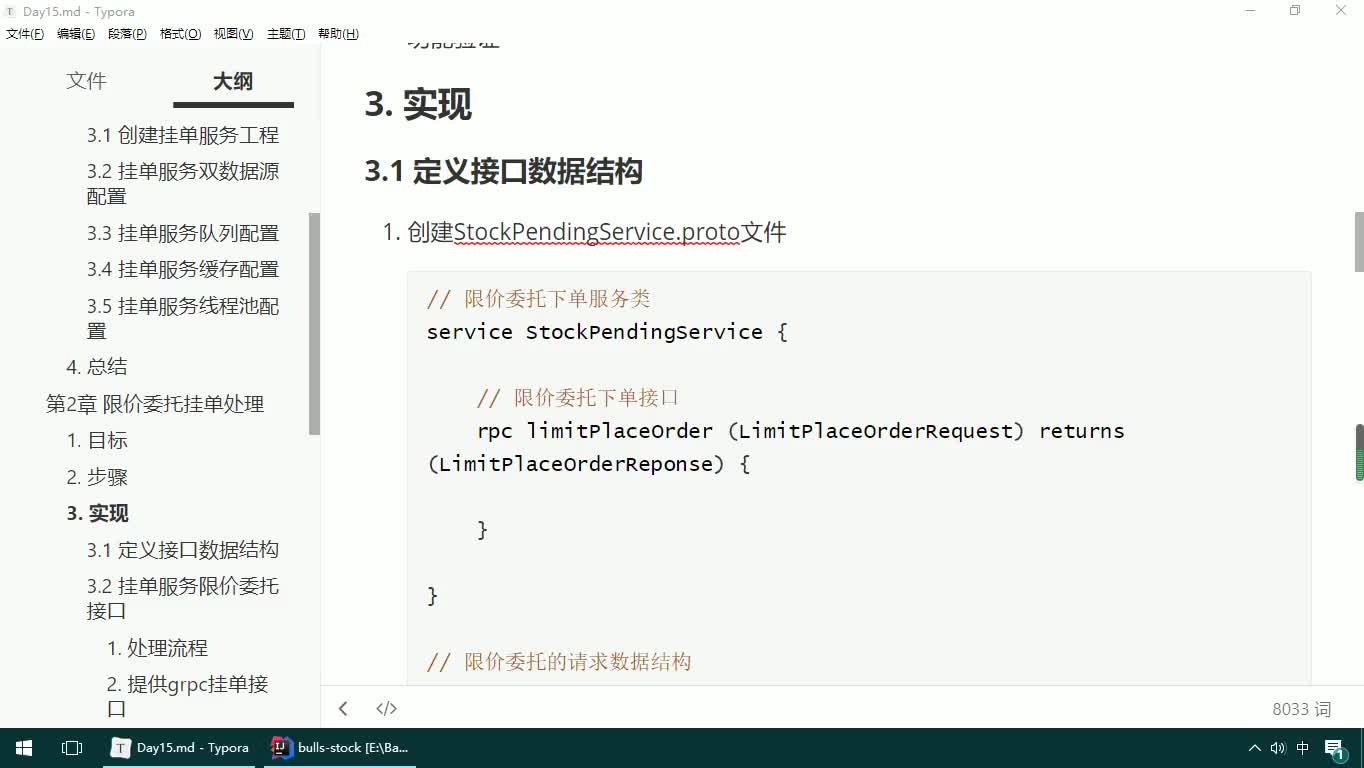Go to outline item 3.5 挂单服务线程池配置
The width and height of the screenshot is (1364, 768).
click(x=182, y=318)
